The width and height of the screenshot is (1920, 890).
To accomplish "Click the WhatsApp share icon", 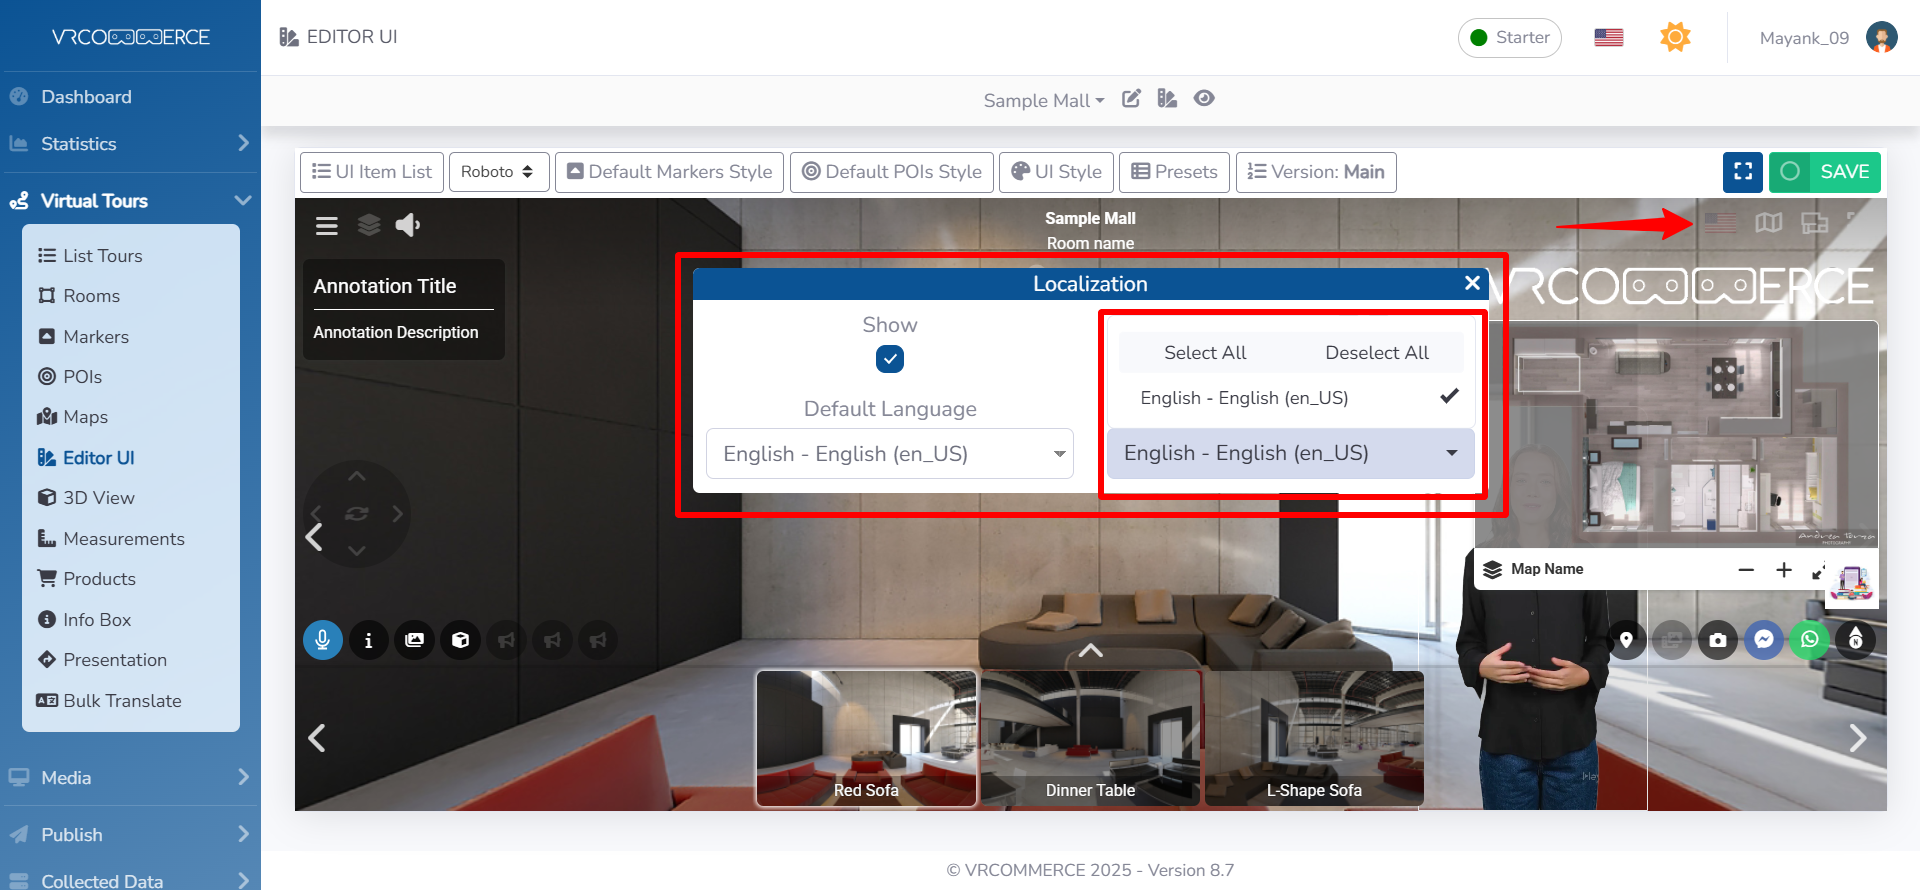I will 1809,640.
